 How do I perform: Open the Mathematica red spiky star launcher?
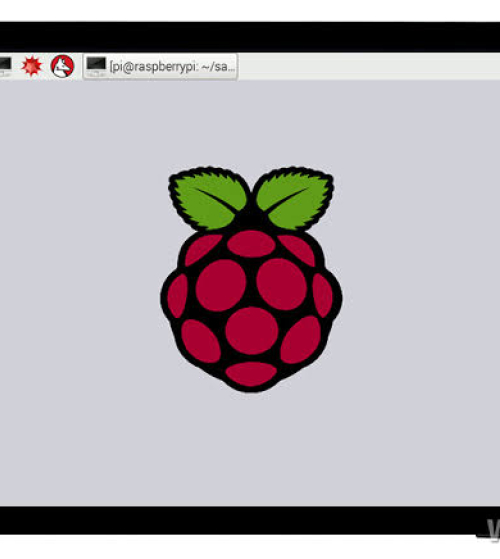(31, 66)
